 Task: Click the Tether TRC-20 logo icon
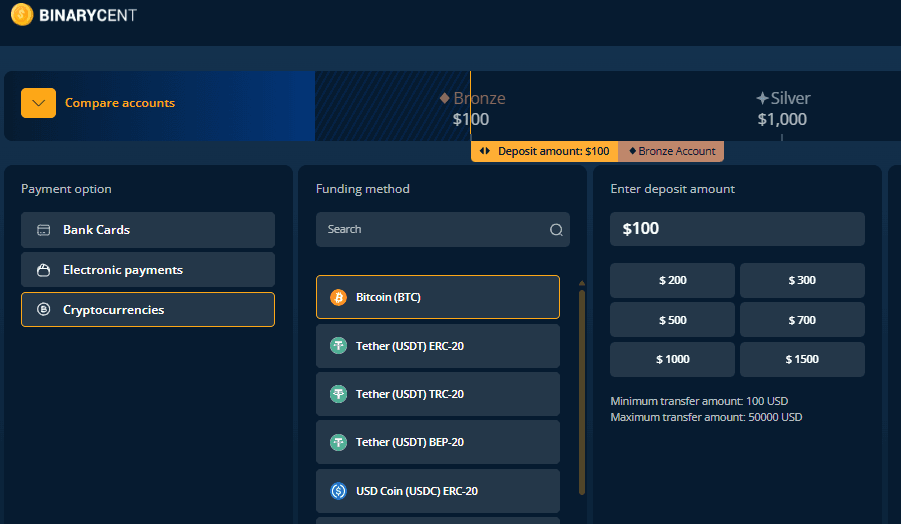coord(338,394)
